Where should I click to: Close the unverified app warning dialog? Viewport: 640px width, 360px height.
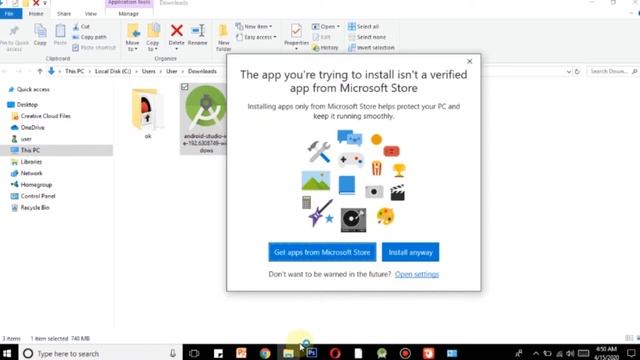[x=469, y=61]
